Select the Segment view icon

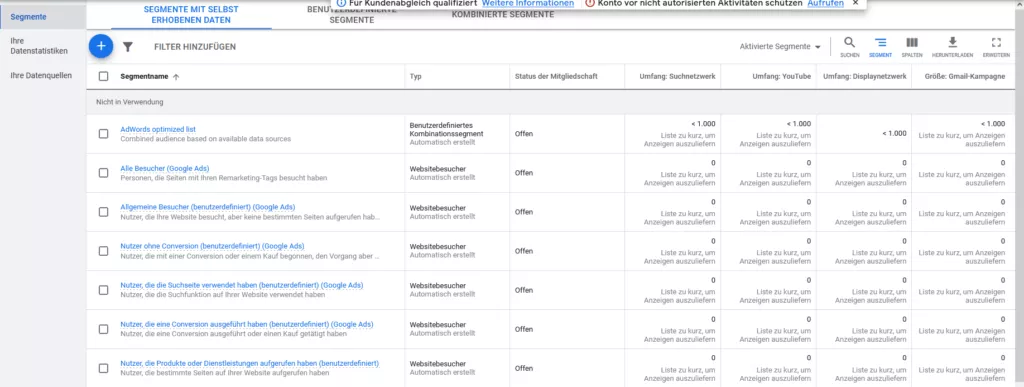(x=880, y=47)
